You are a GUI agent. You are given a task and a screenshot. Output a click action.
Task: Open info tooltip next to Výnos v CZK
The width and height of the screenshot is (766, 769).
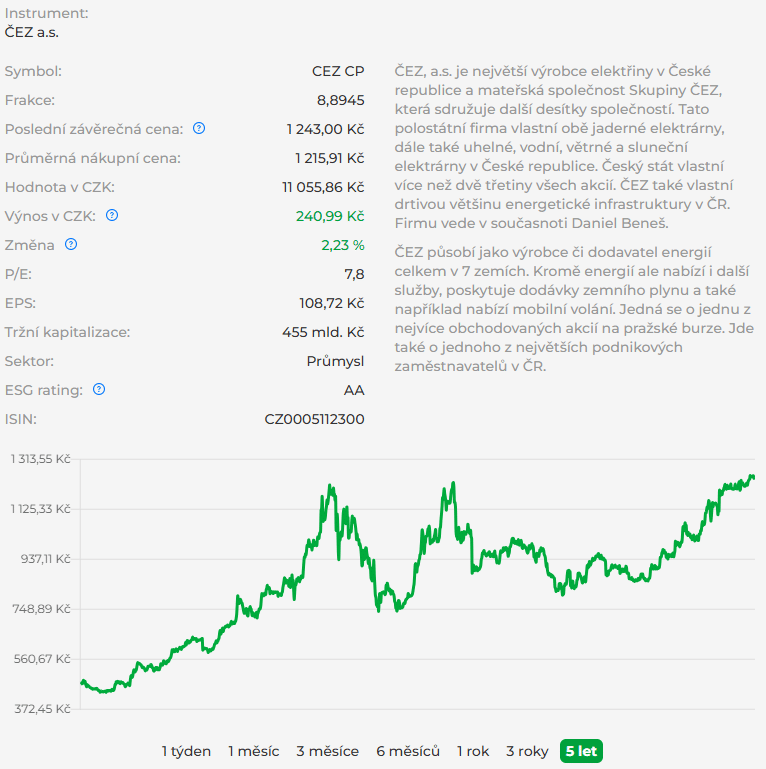[112, 215]
